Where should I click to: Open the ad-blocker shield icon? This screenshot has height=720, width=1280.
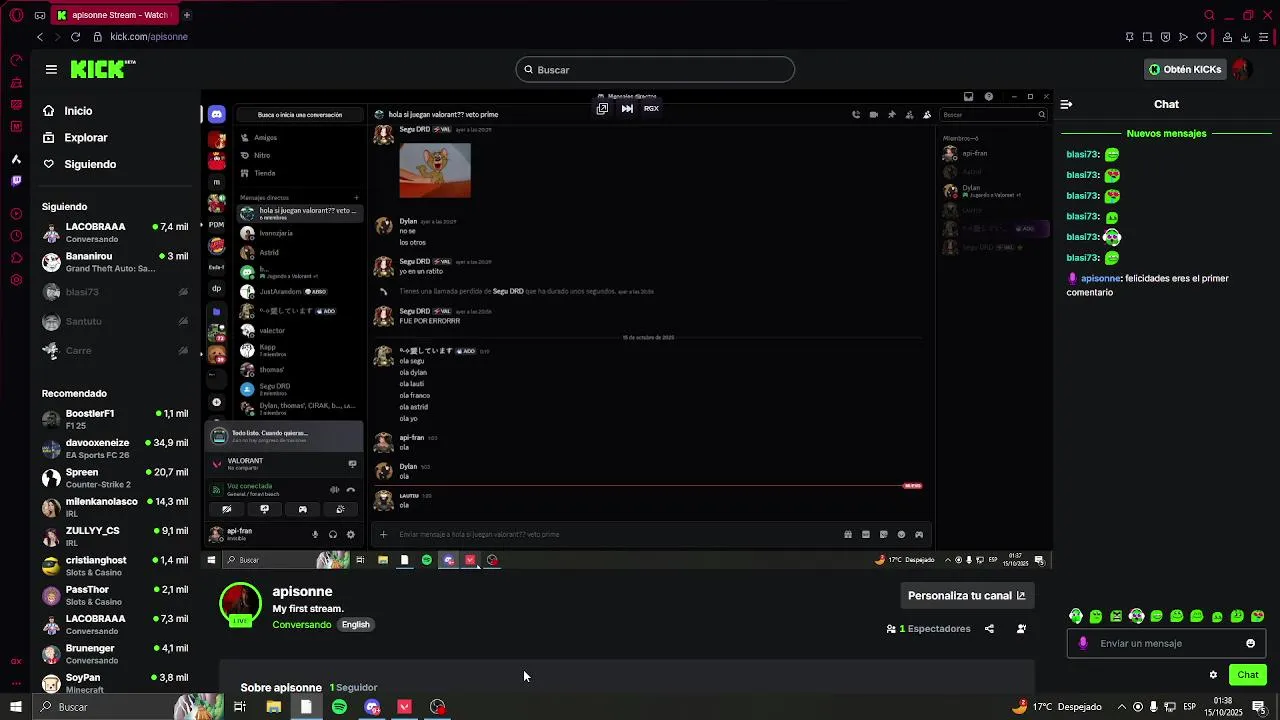pyautogui.click(x=1165, y=37)
